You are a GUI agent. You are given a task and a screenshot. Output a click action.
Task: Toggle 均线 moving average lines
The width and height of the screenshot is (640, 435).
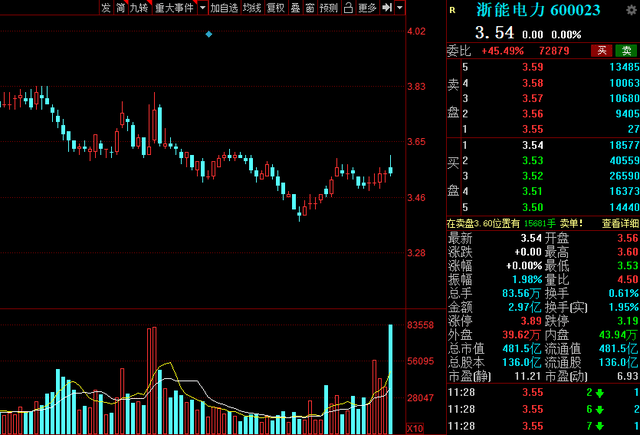[252, 8]
